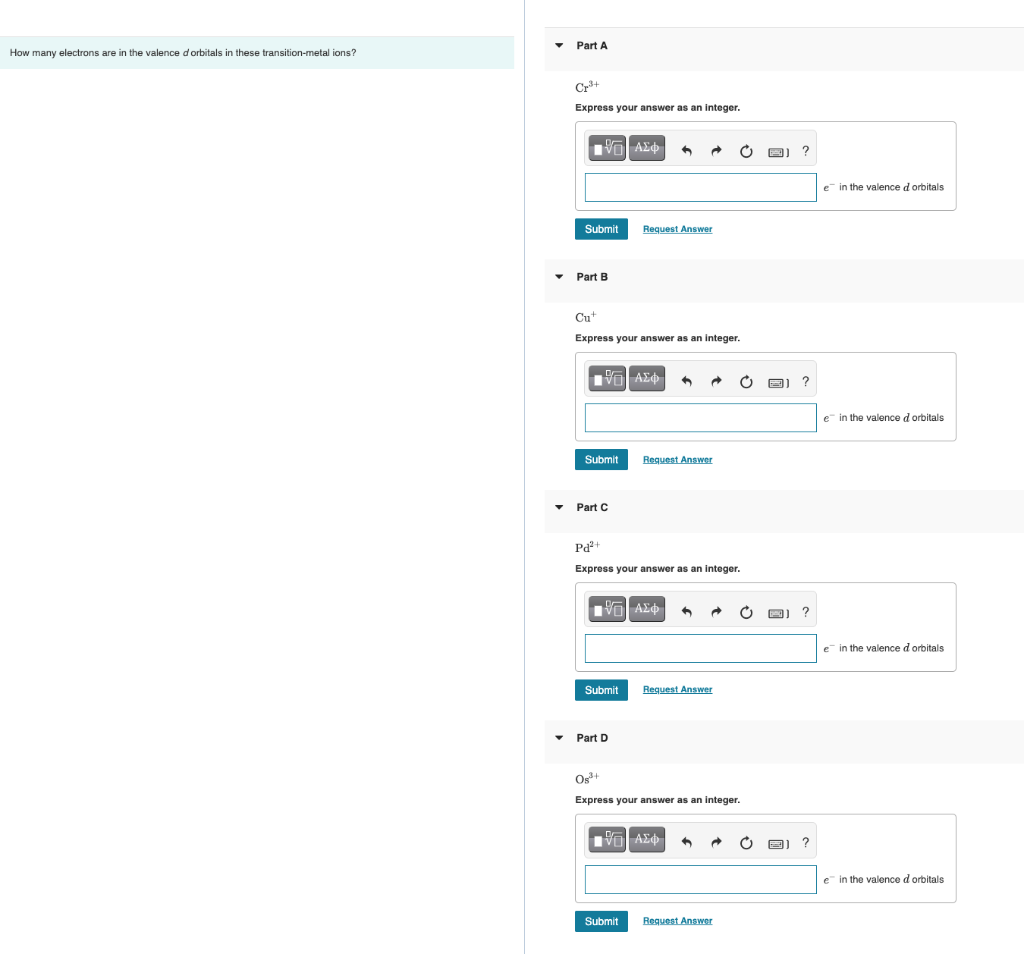1024x954 pixels.
Task: Submit the Part B answer
Action: point(601,460)
